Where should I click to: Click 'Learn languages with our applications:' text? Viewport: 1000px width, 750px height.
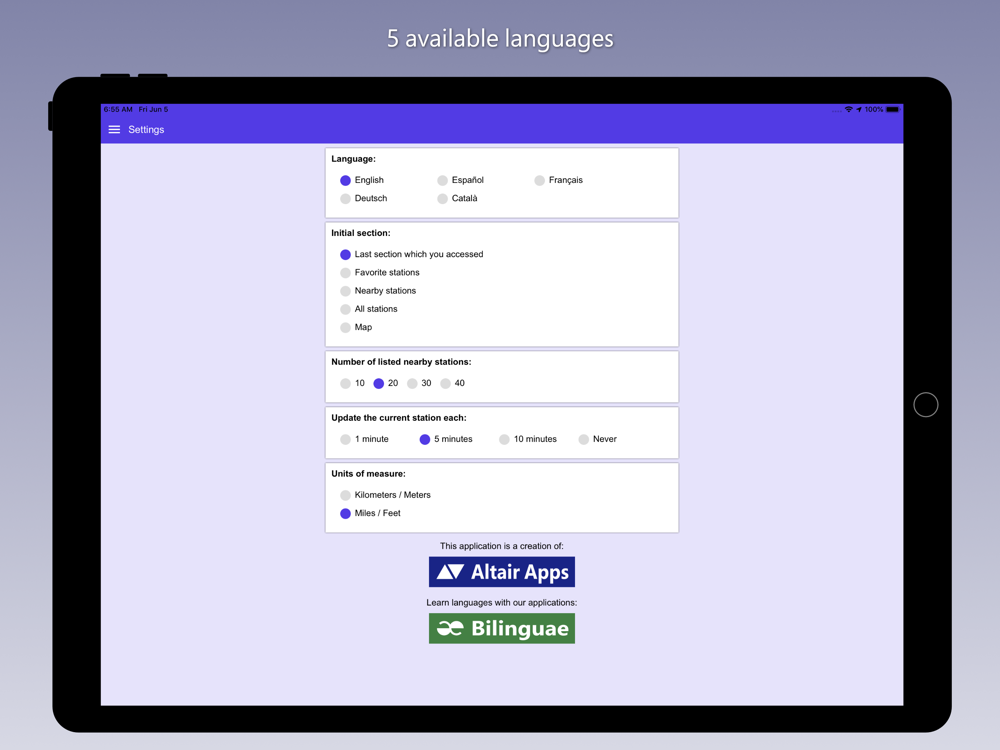(502, 603)
